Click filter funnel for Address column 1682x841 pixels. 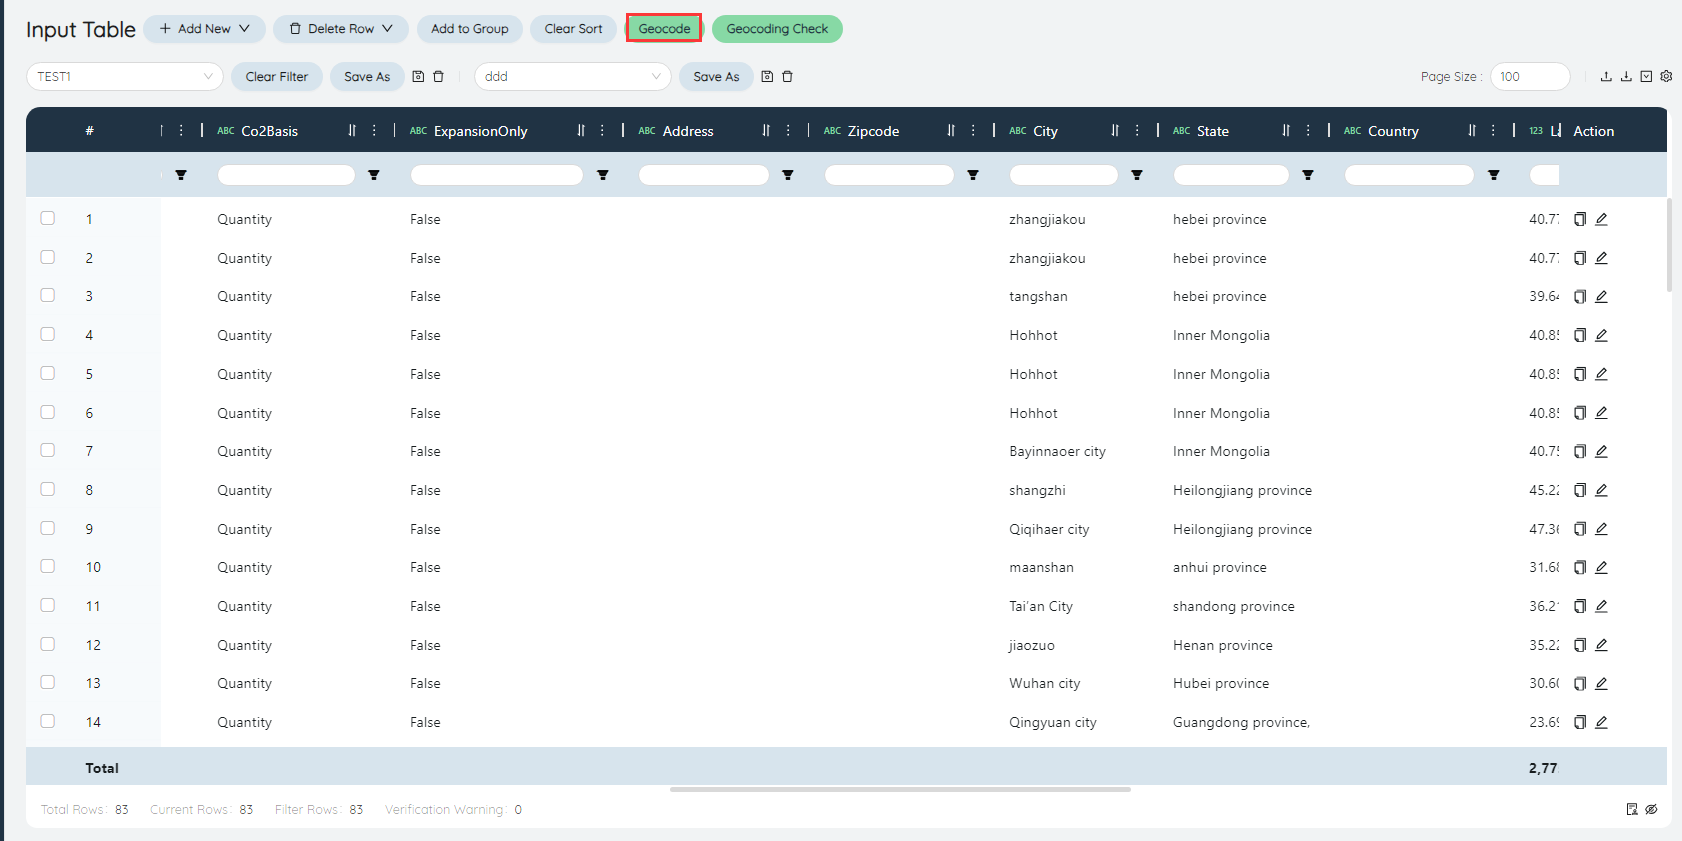pyautogui.click(x=788, y=175)
